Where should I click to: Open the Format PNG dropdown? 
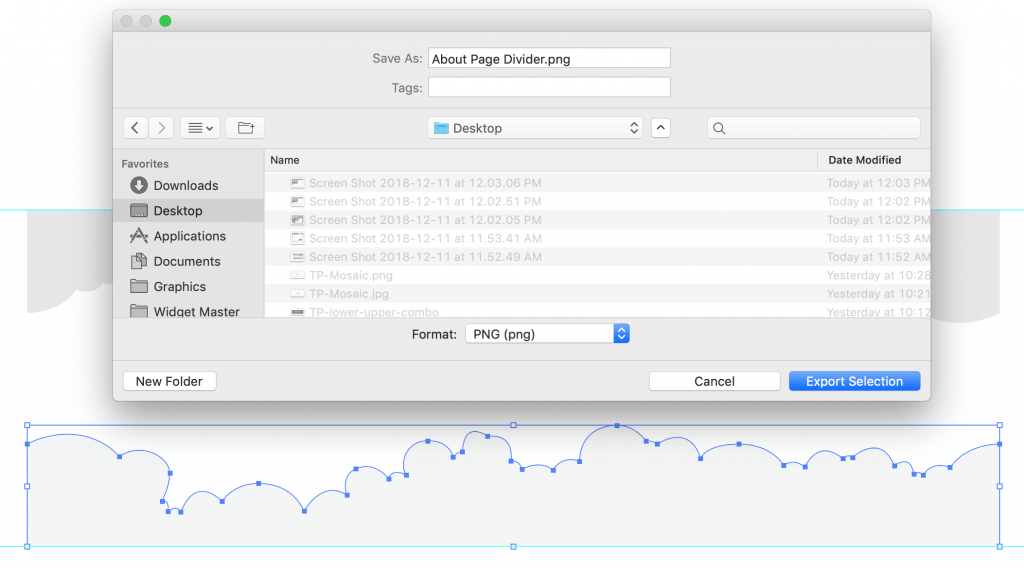coord(547,334)
